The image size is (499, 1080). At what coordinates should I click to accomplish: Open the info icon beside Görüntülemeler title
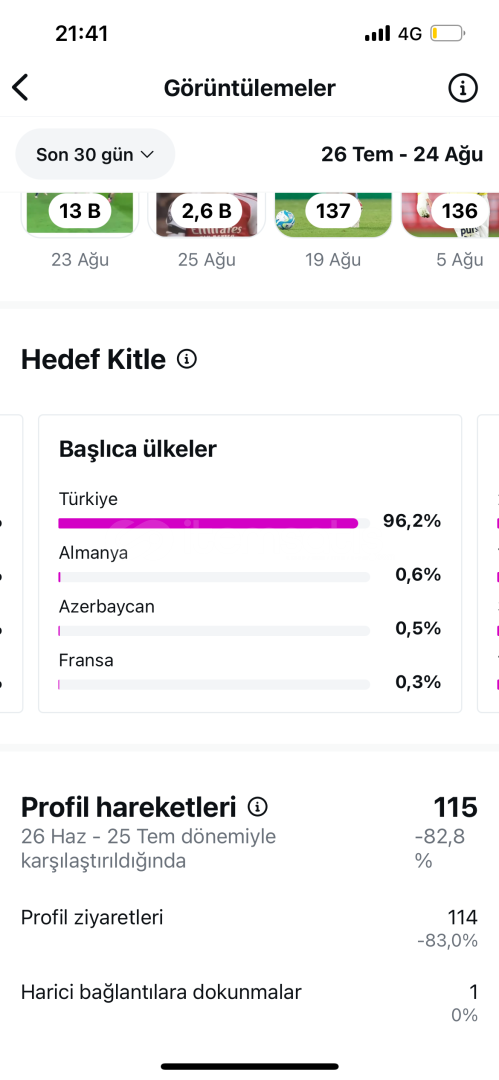point(462,88)
